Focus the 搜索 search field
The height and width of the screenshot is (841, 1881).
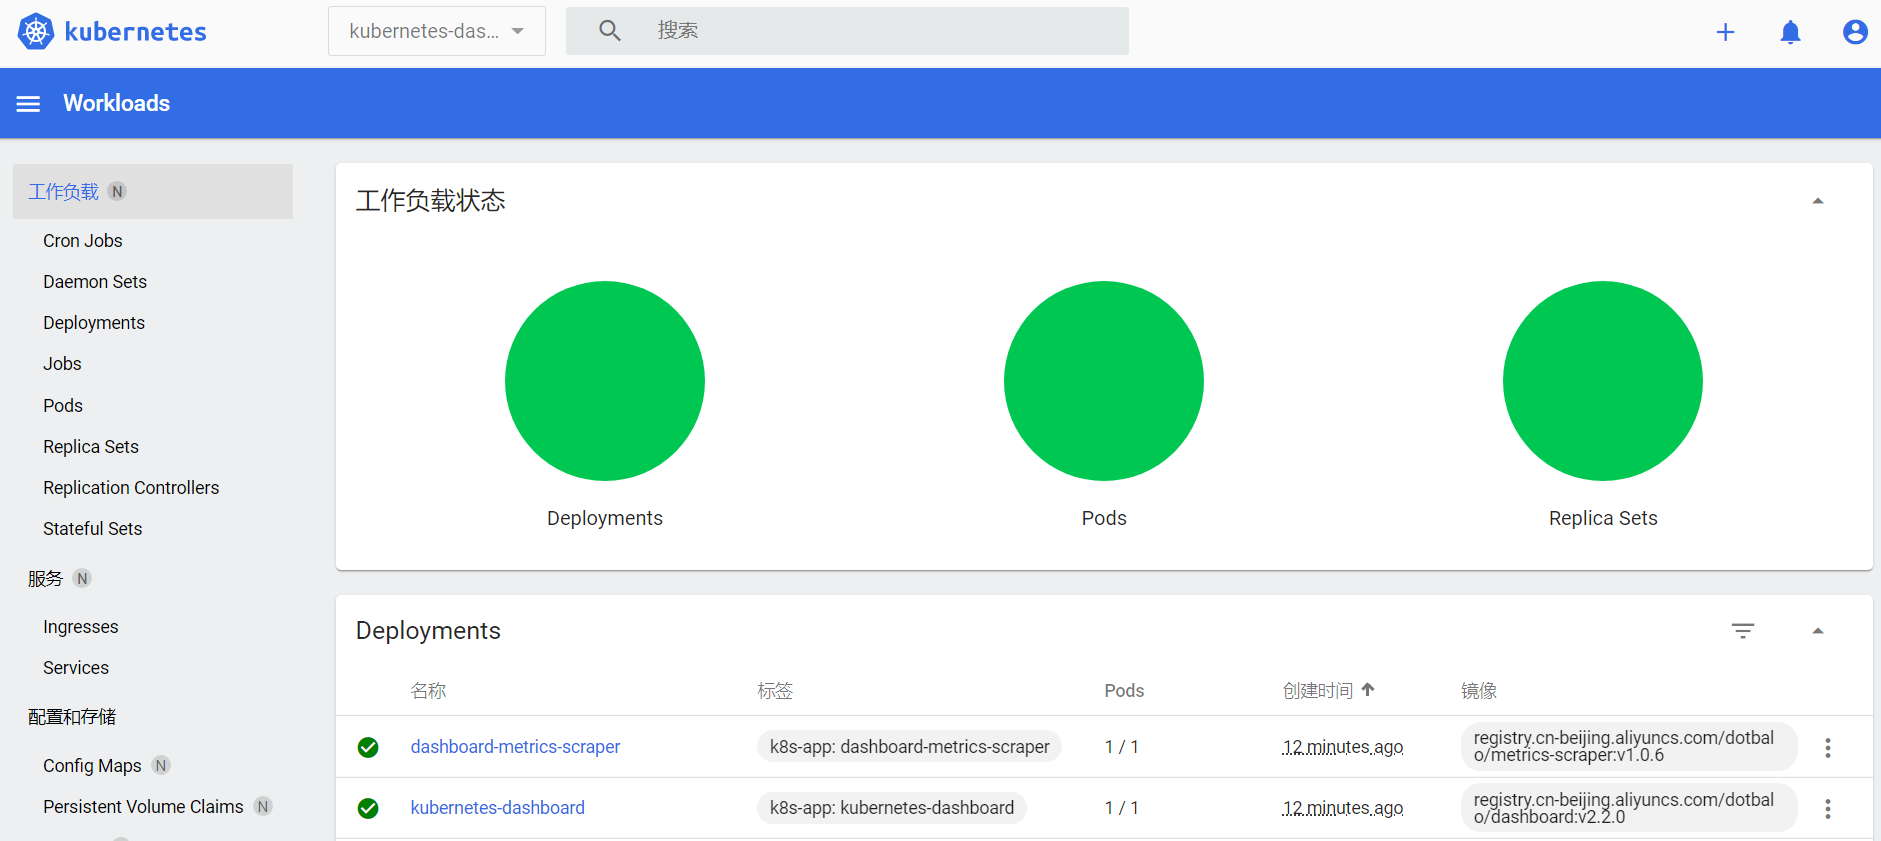(x=847, y=31)
